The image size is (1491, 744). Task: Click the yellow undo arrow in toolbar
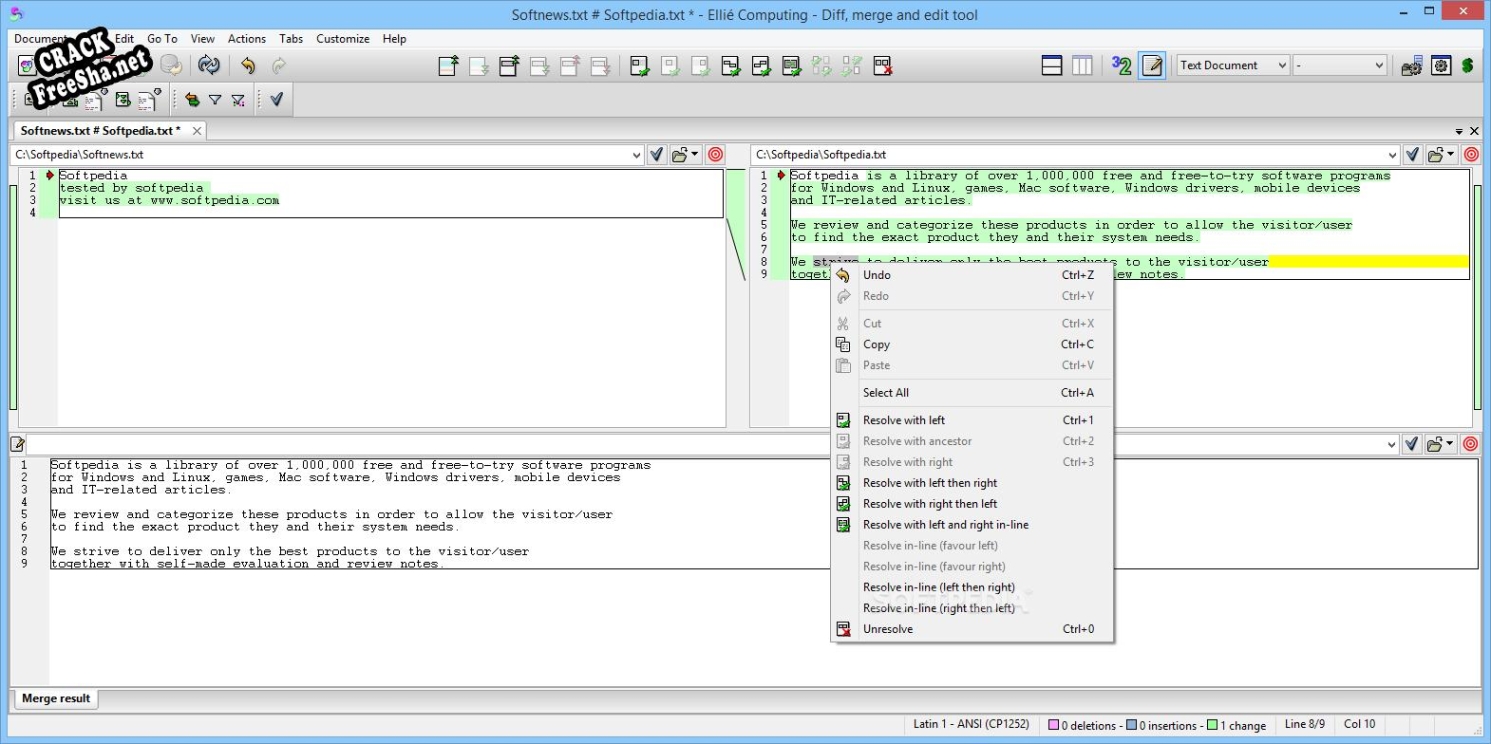pos(247,66)
